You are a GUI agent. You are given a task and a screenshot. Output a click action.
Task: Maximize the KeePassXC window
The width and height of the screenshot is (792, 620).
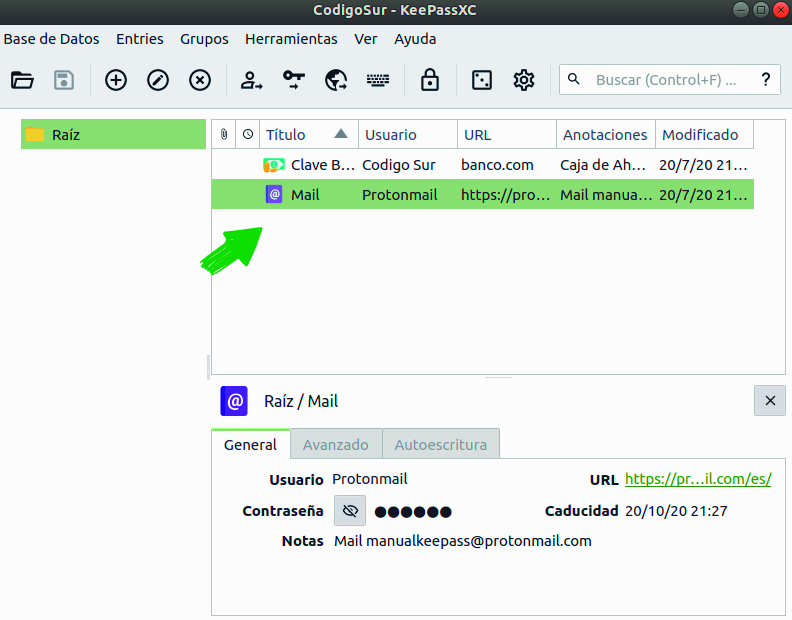coord(761,10)
